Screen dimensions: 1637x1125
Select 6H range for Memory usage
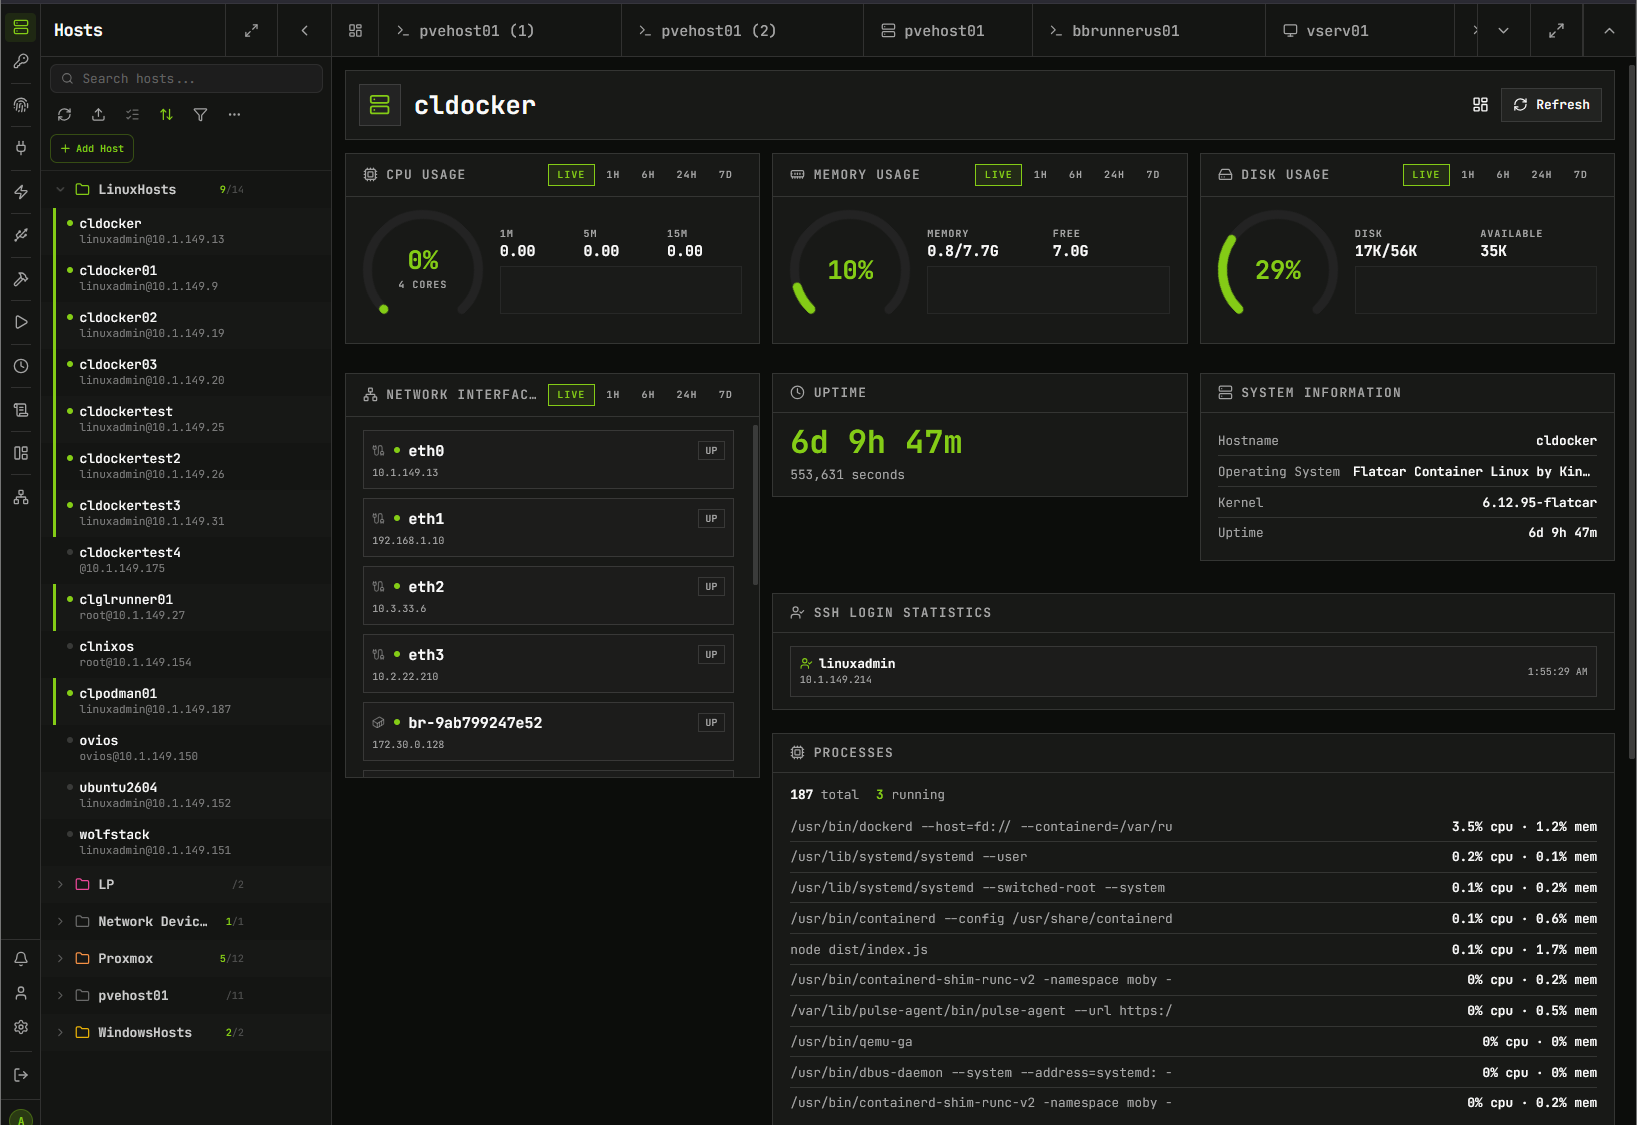pyautogui.click(x=1075, y=175)
